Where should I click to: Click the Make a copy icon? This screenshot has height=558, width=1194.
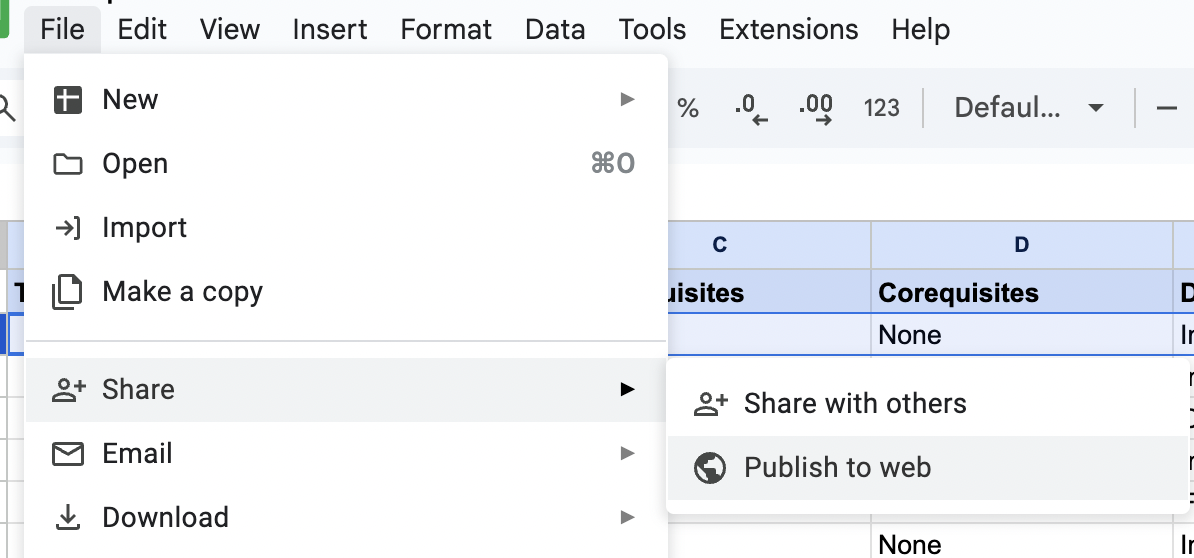coord(67,292)
